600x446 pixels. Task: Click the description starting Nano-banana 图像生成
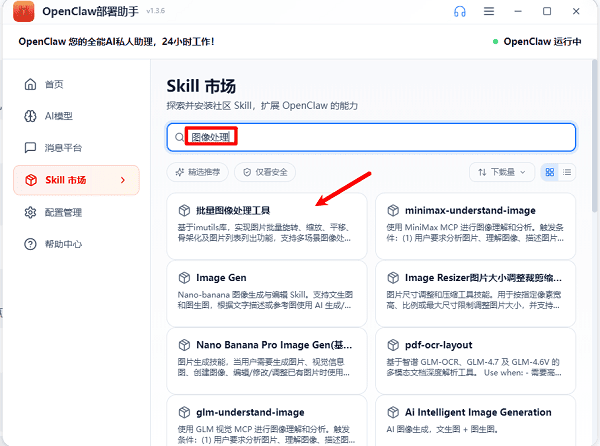tap(265, 300)
